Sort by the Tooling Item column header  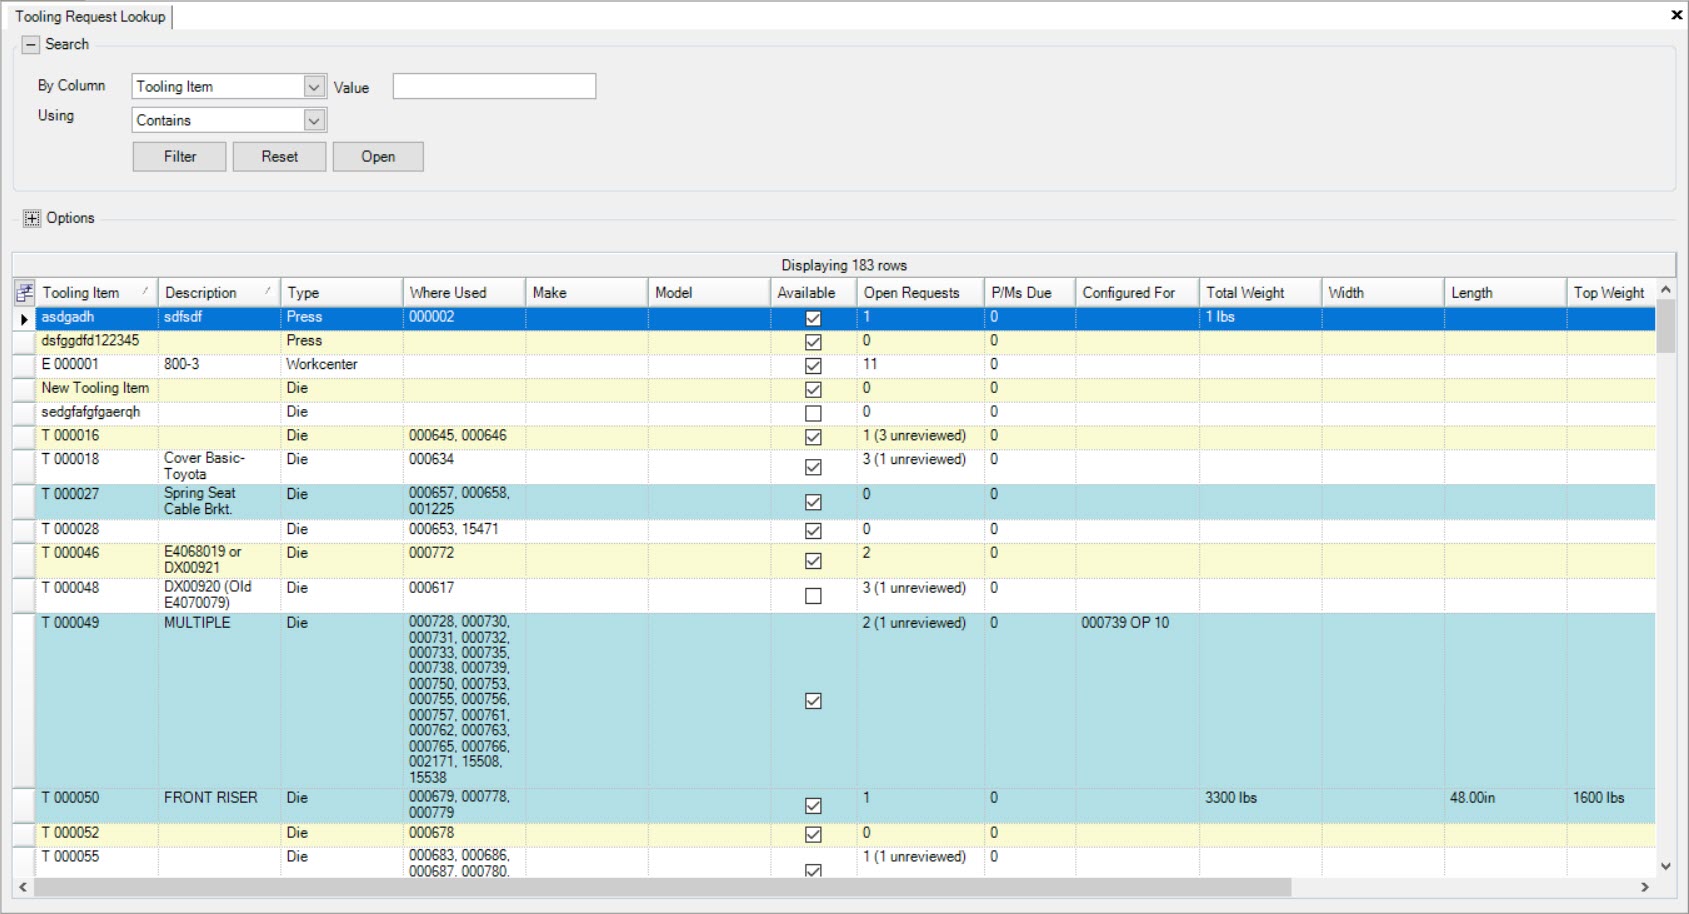tap(97, 293)
